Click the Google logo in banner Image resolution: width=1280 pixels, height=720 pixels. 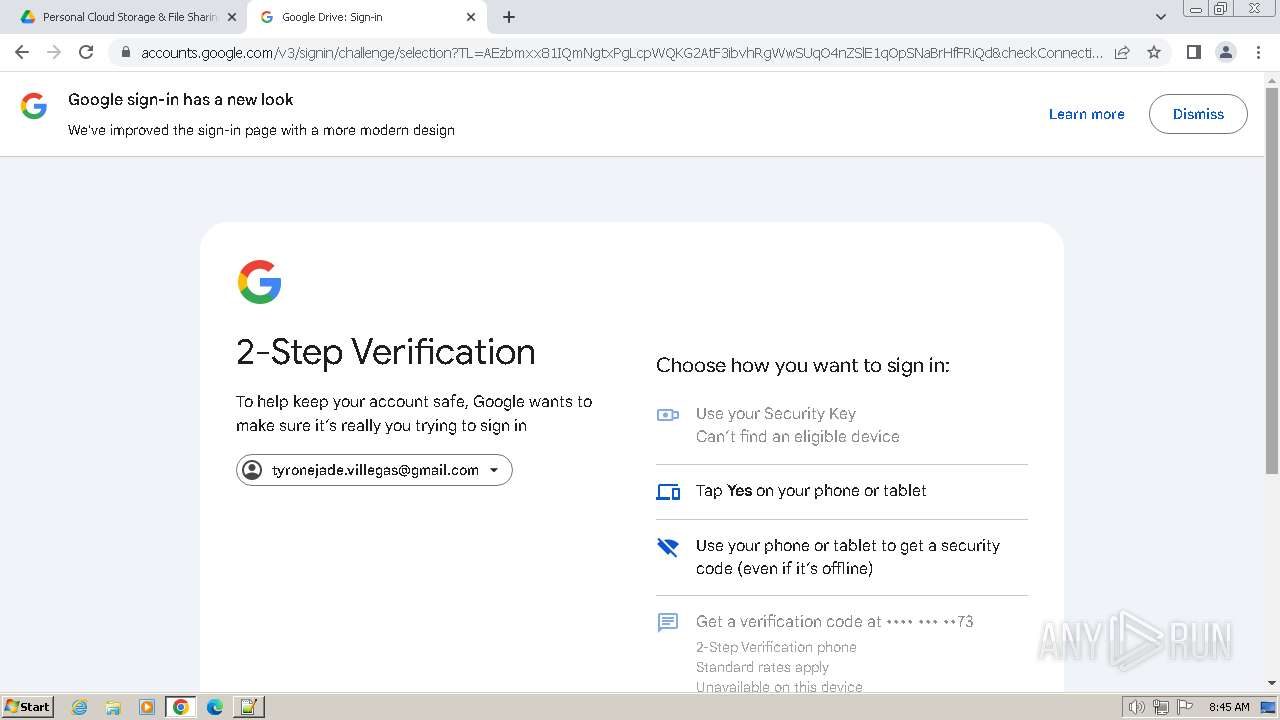click(34, 107)
